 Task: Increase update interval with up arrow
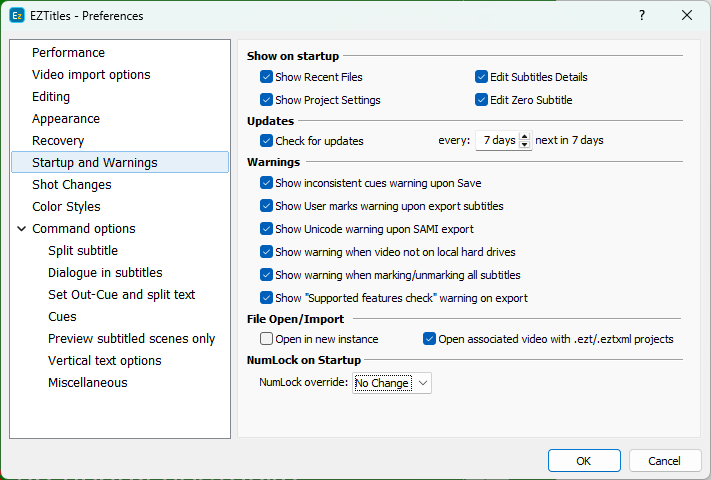[525, 136]
